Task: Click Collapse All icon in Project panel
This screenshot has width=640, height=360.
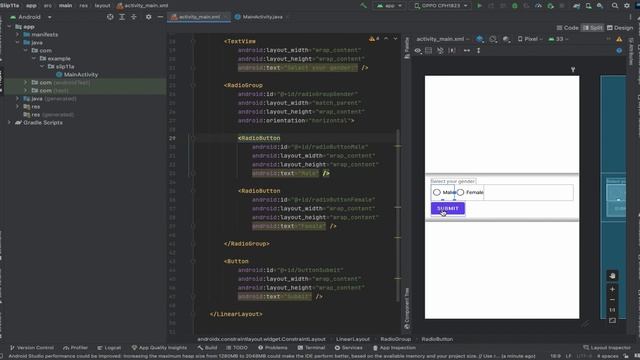Action: (133, 17)
